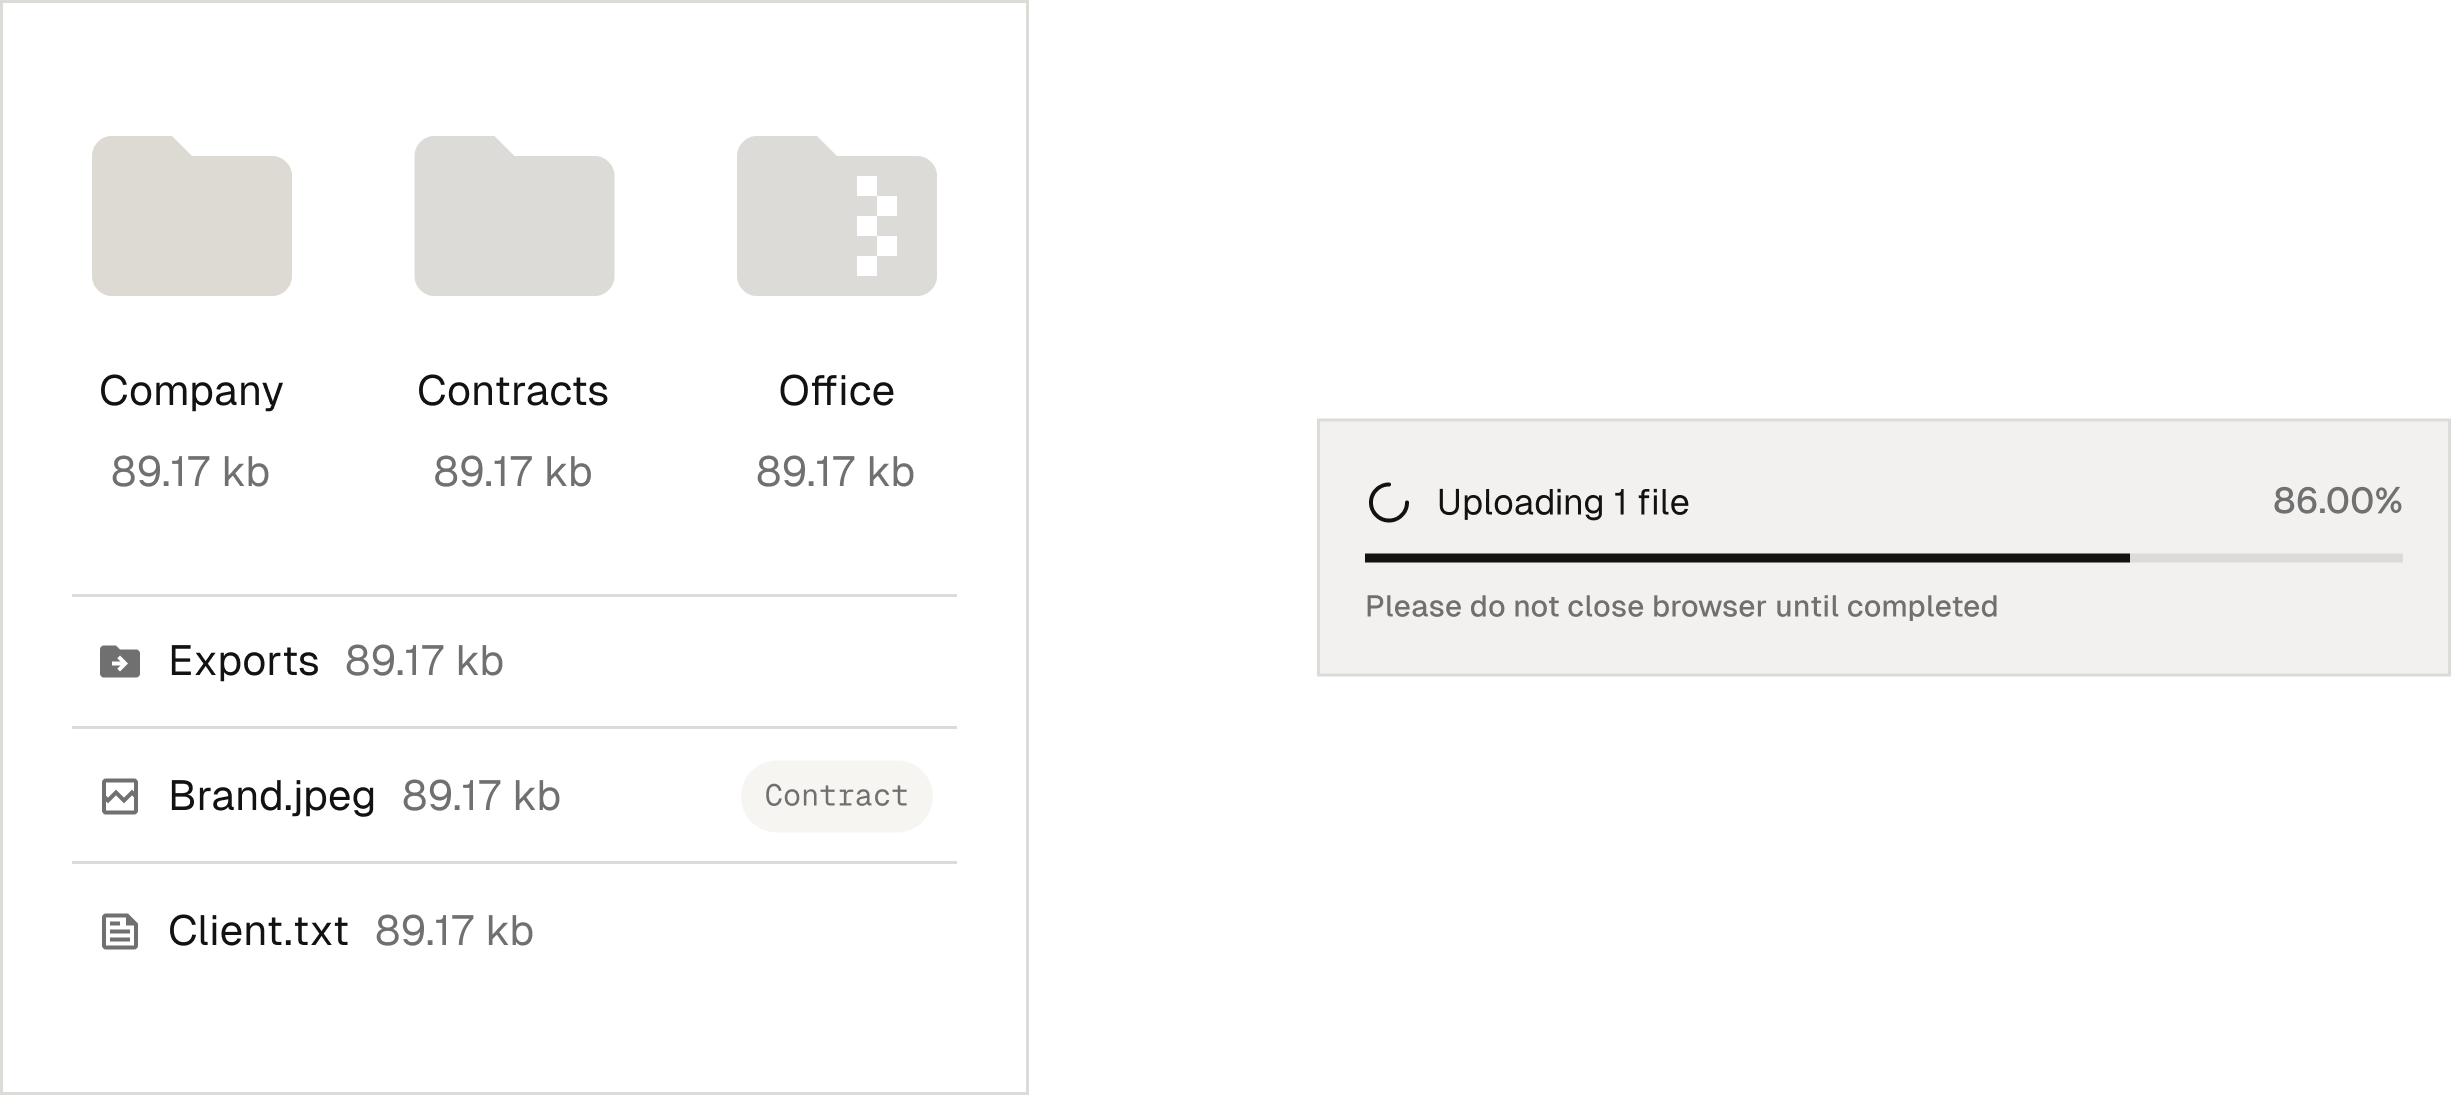Select the 89.17 kb size under Contracts
The width and height of the screenshot is (2451, 1095).
pos(513,471)
